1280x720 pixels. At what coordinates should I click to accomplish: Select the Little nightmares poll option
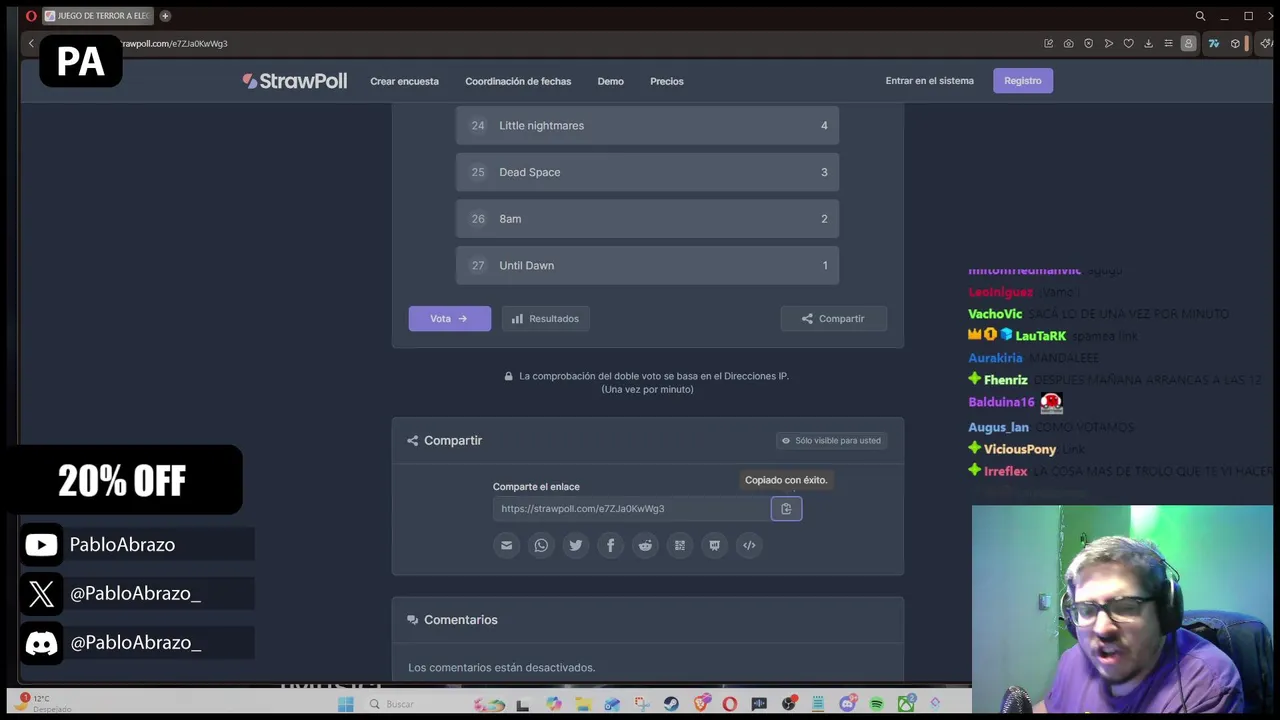click(647, 125)
